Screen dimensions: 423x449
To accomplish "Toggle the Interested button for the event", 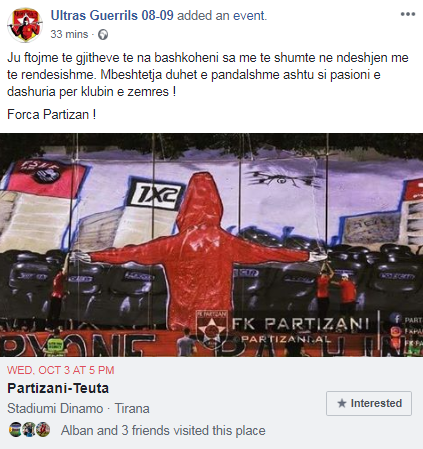I will 369,403.
